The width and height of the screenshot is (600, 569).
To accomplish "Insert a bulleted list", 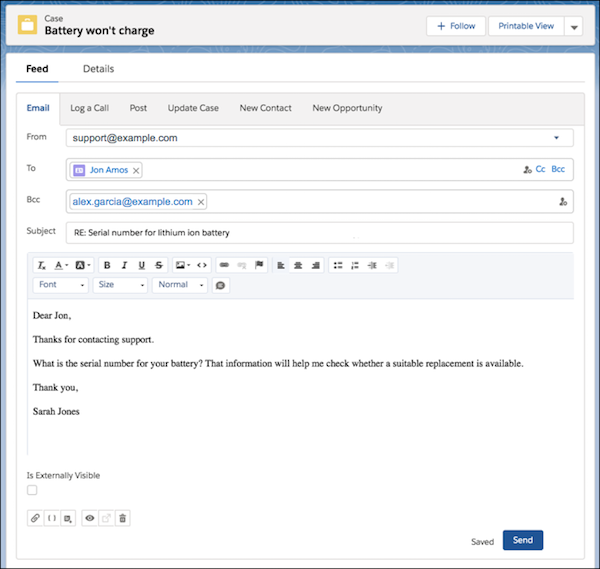I will click(338, 265).
